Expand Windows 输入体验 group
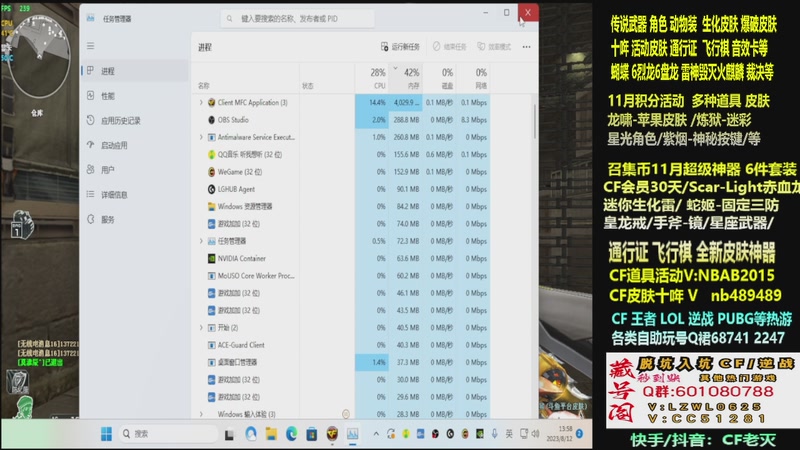The height and width of the screenshot is (450, 800). [201, 414]
